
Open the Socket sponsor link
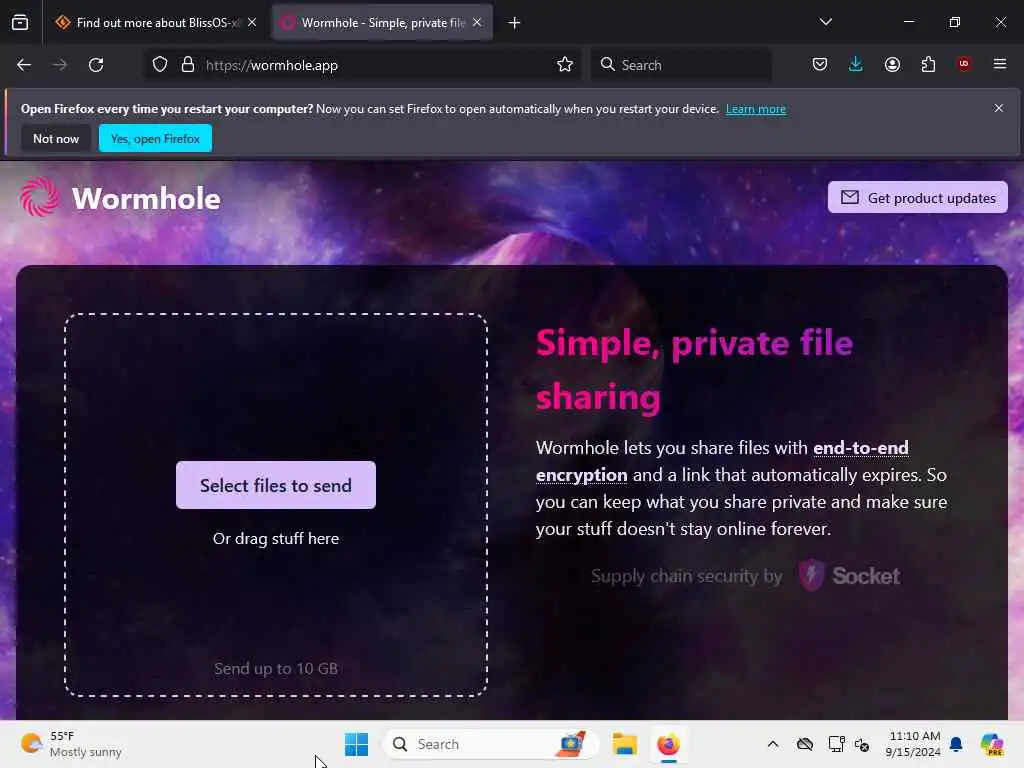[x=849, y=575]
